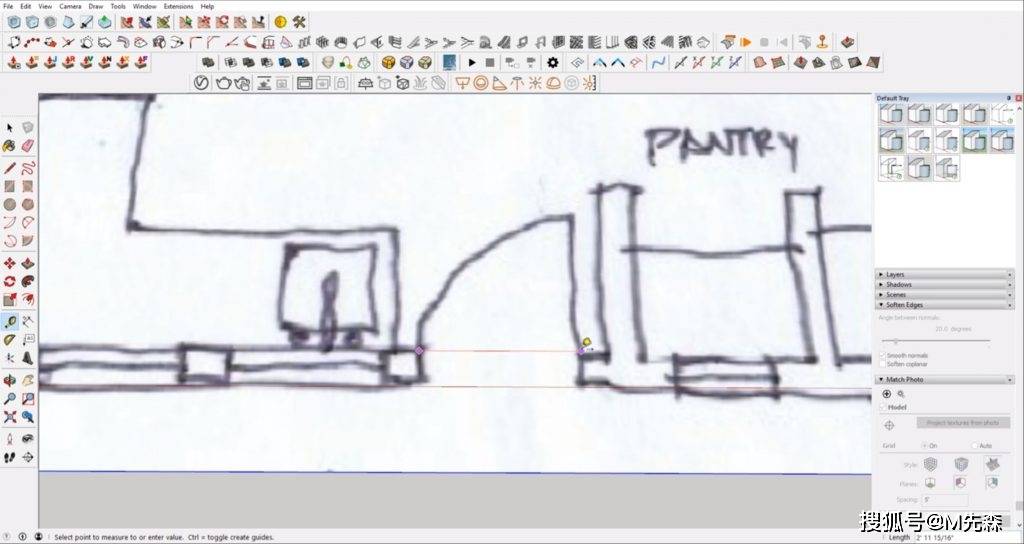The width and height of the screenshot is (1024, 544).
Task: Click the status bar info circle icon
Action: pyautogui.click(x=22, y=537)
